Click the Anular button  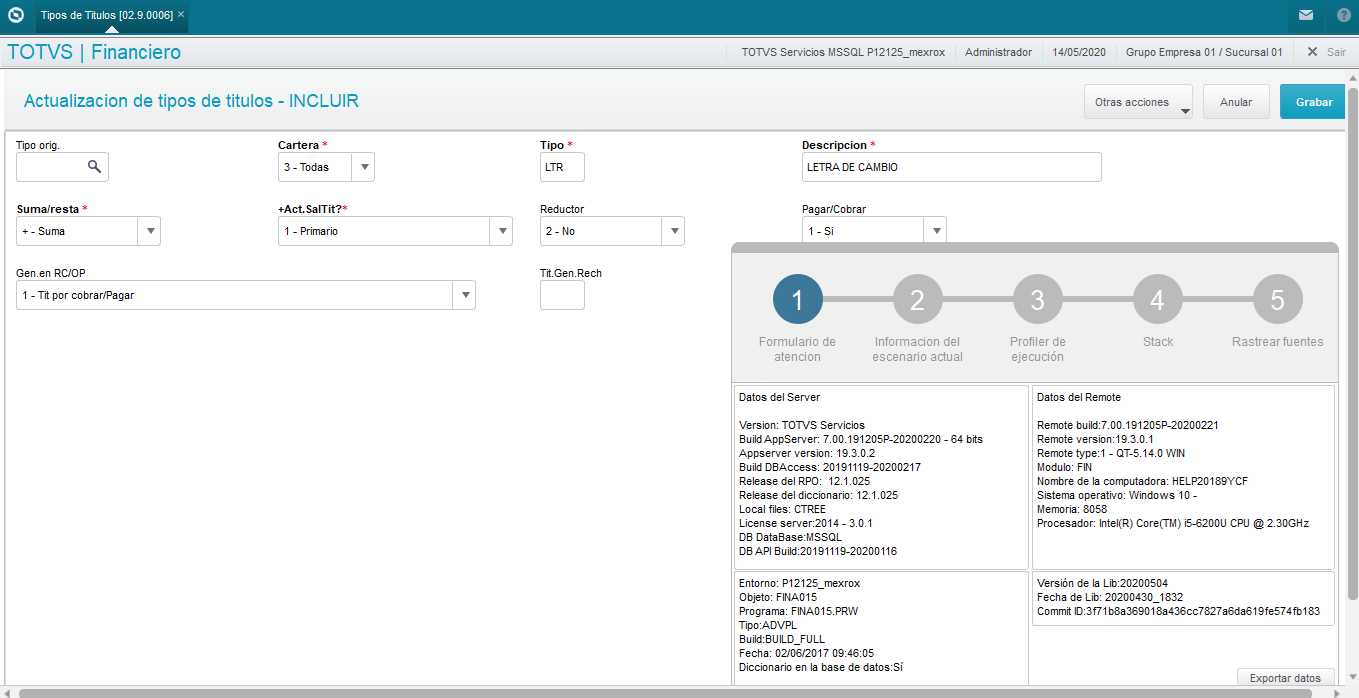pos(1236,102)
